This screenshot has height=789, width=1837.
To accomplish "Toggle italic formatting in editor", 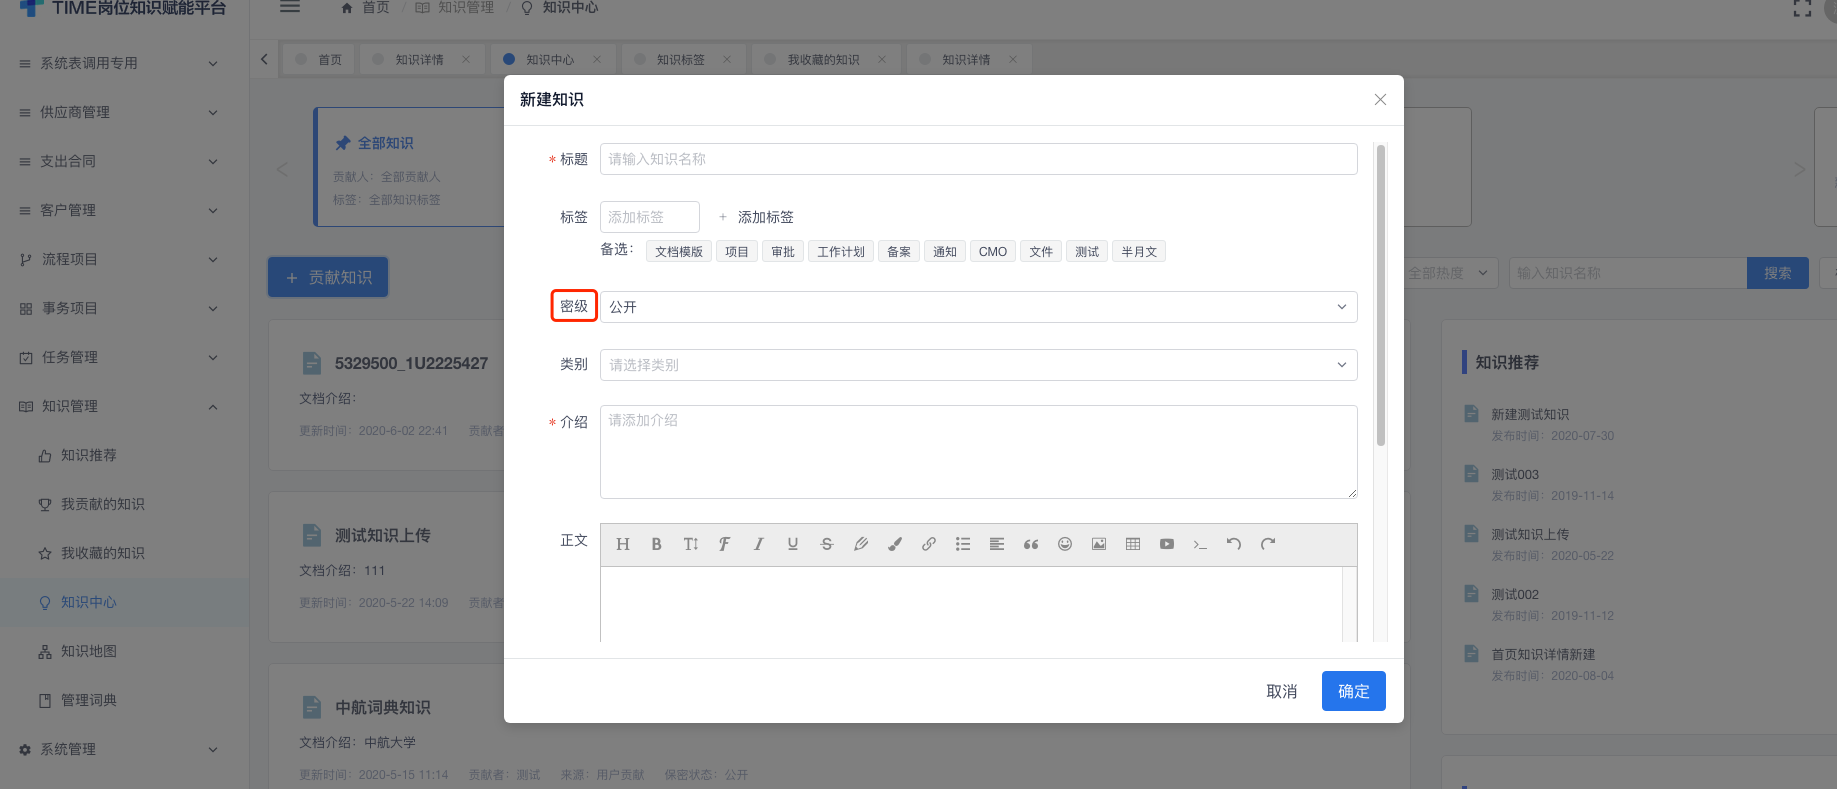I will pyautogui.click(x=758, y=544).
